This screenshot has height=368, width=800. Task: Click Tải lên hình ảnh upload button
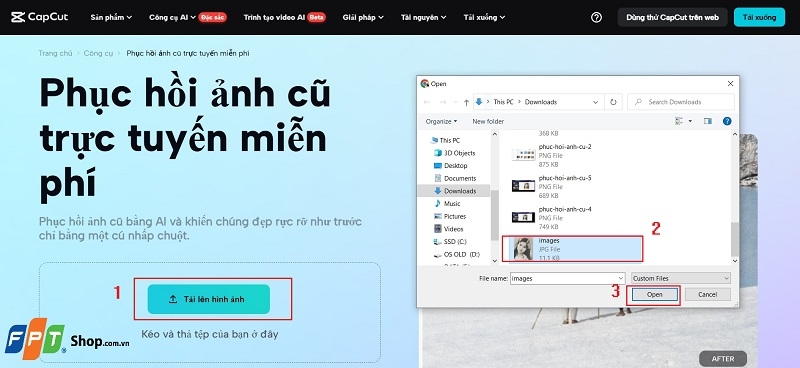tap(209, 299)
